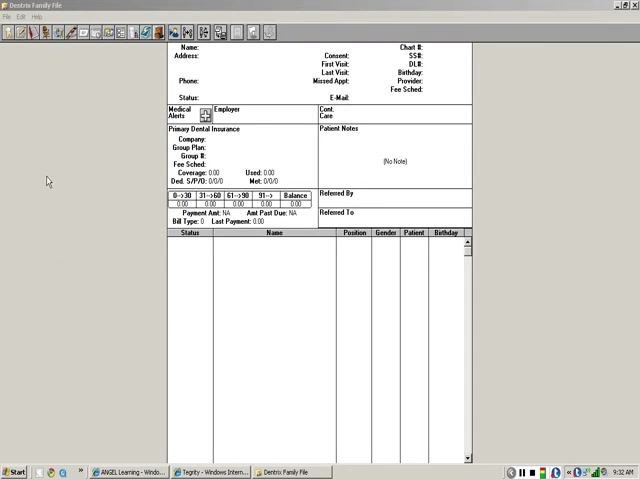Click the Primary Dental Insurance heading
Viewport: 640px width, 480px height.
(204, 129)
